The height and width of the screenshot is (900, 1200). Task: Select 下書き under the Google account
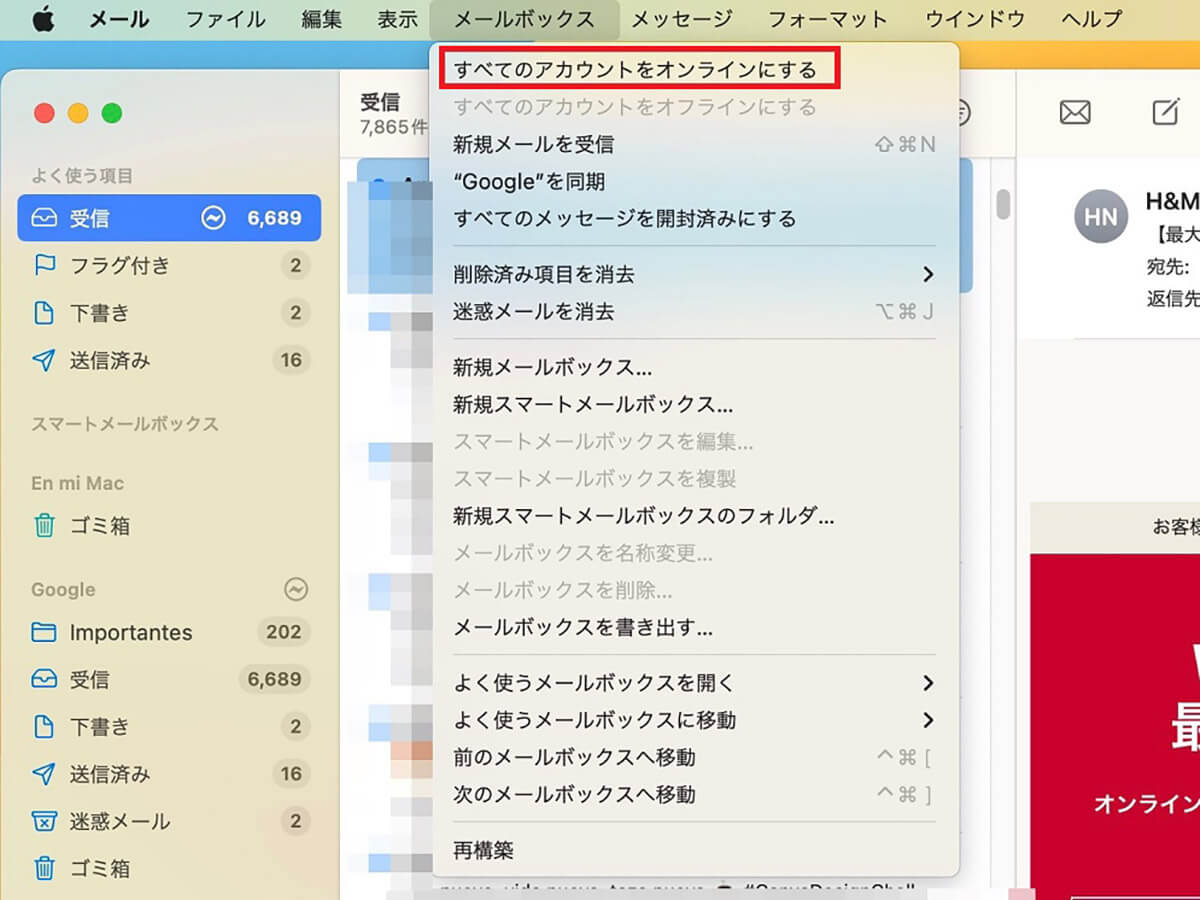click(169, 727)
